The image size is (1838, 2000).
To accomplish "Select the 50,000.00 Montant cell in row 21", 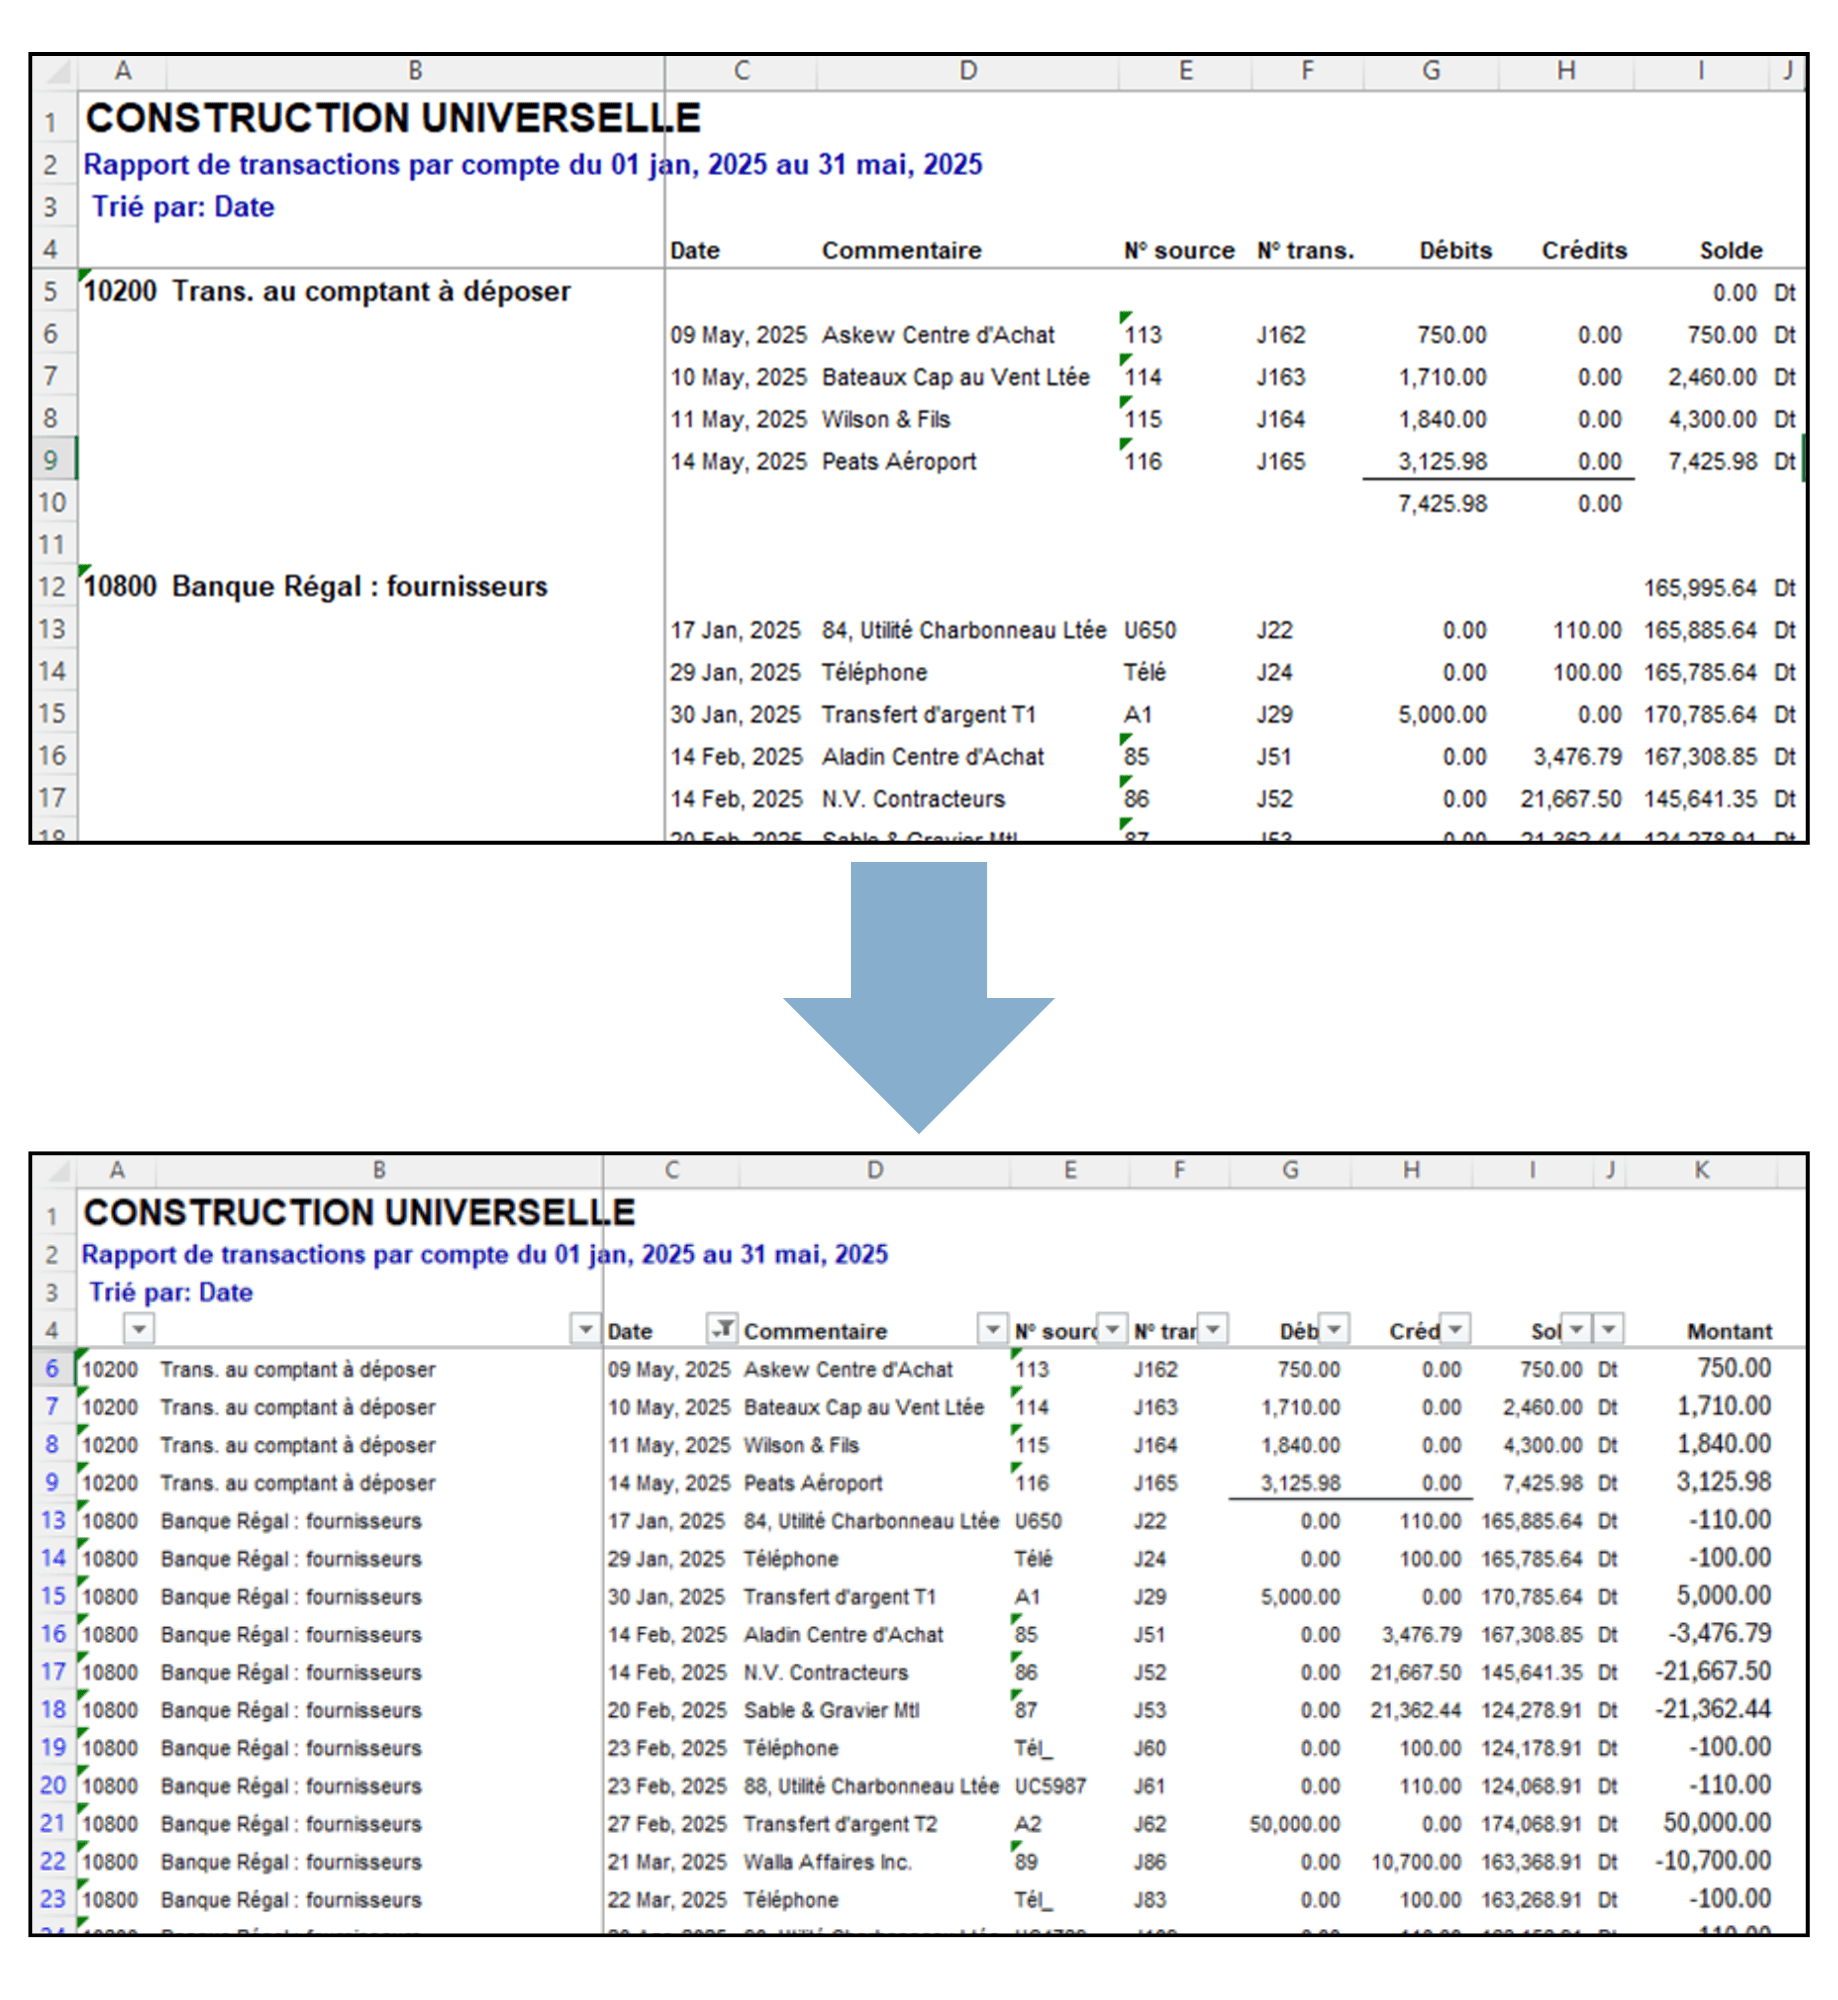I will pos(1716,1823).
